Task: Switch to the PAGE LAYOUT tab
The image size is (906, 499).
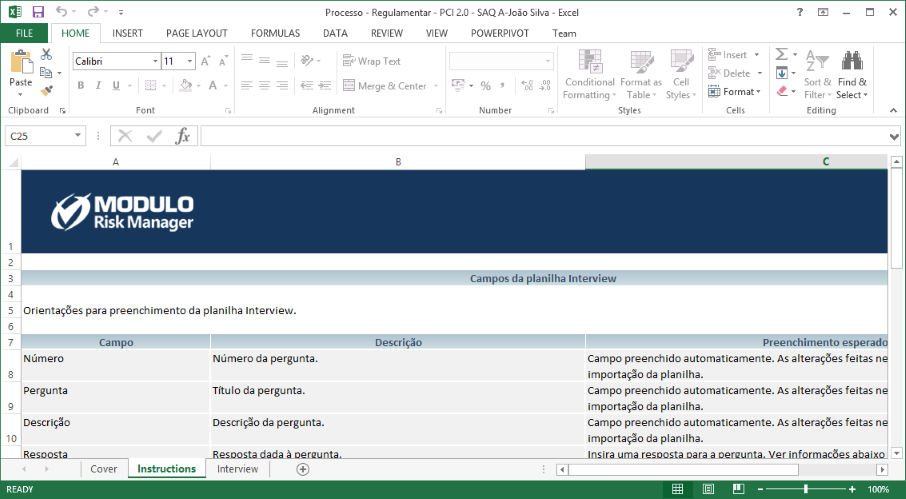Action: point(196,33)
